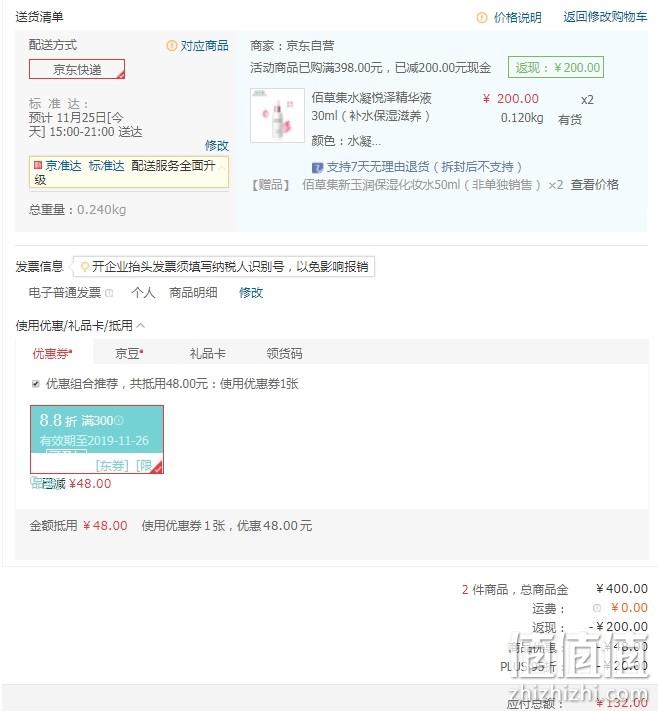Image resolution: width=658 pixels, height=711 pixels.
Task: Switch to 领货码 tab
Action: [284, 353]
